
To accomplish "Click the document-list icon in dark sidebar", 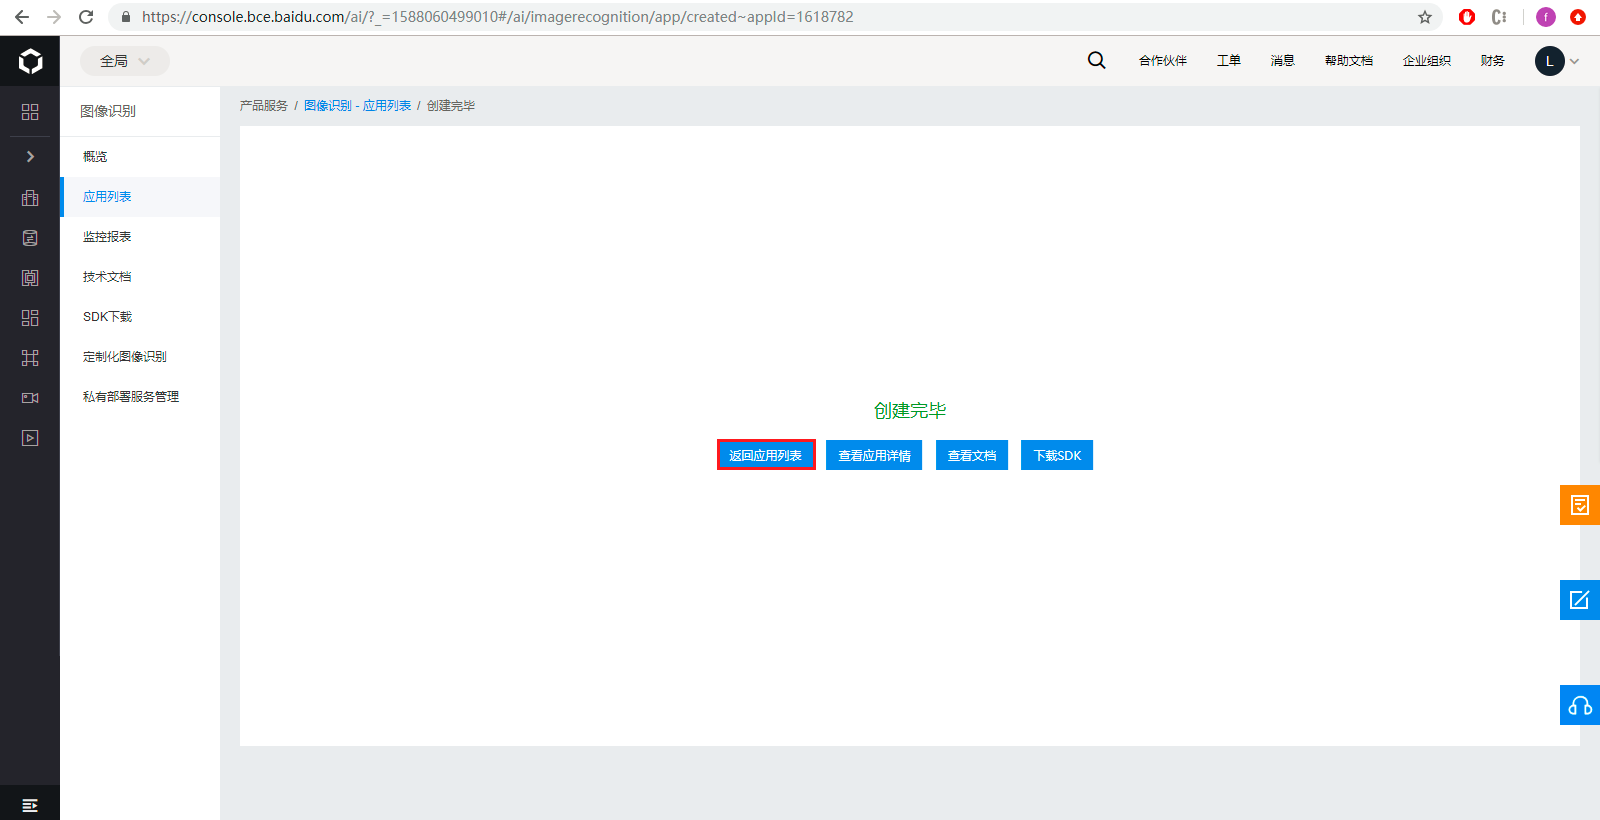I will click(30, 238).
